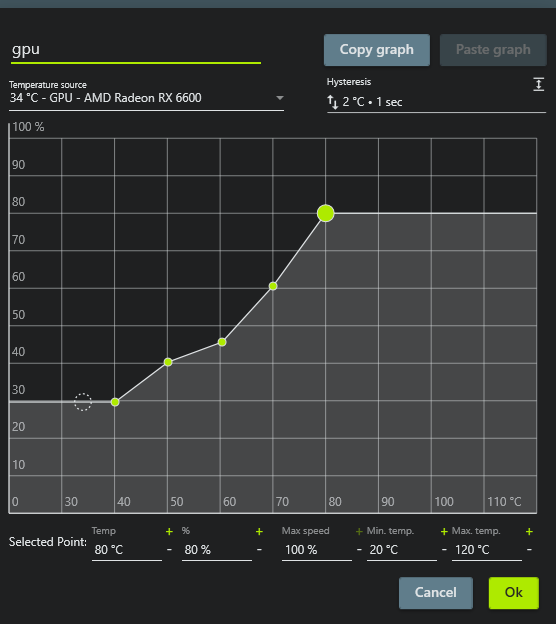Decrease Min. temp. with its minus

[x=444, y=550]
